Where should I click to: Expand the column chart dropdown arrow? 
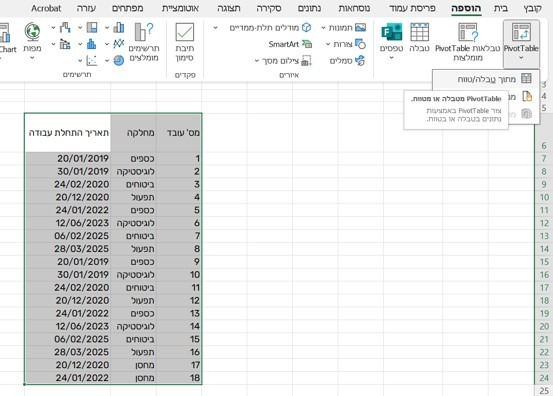(107, 28)
